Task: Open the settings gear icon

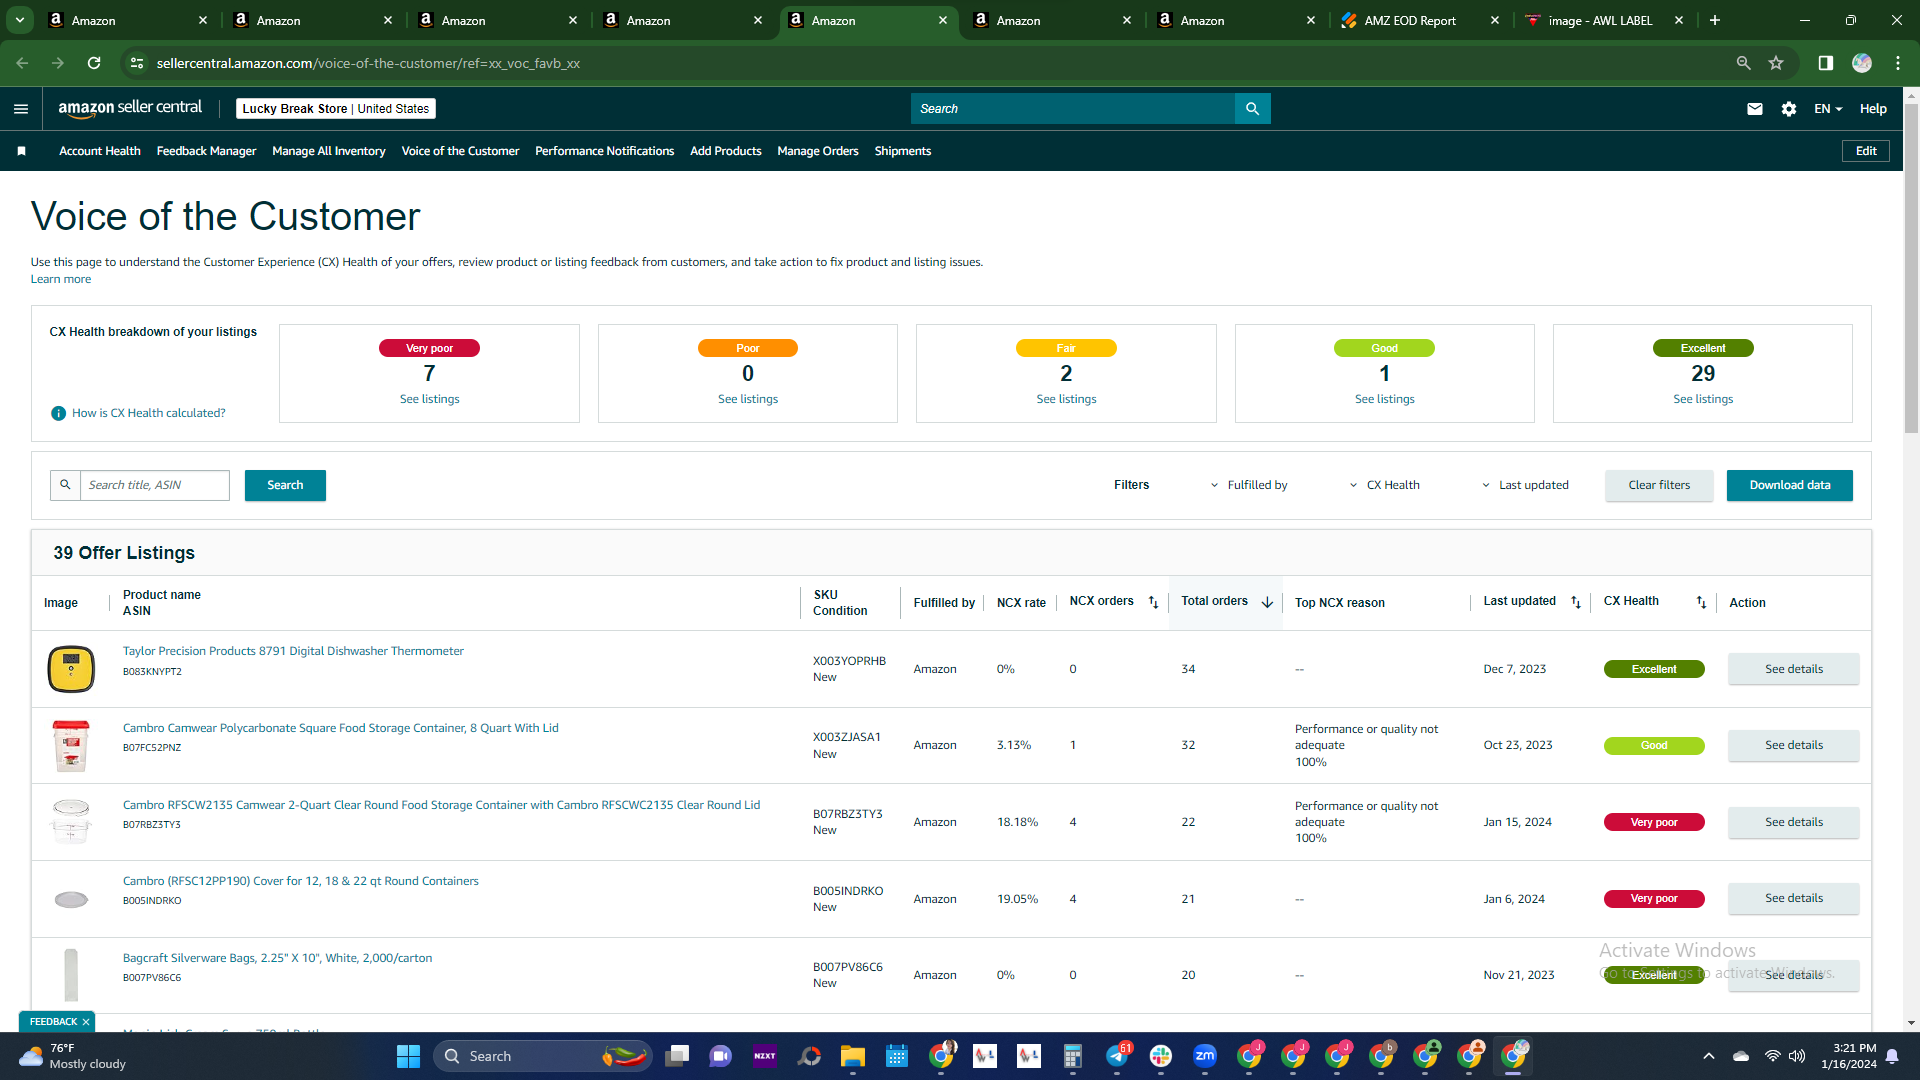Action: [x=1789, y=109]
